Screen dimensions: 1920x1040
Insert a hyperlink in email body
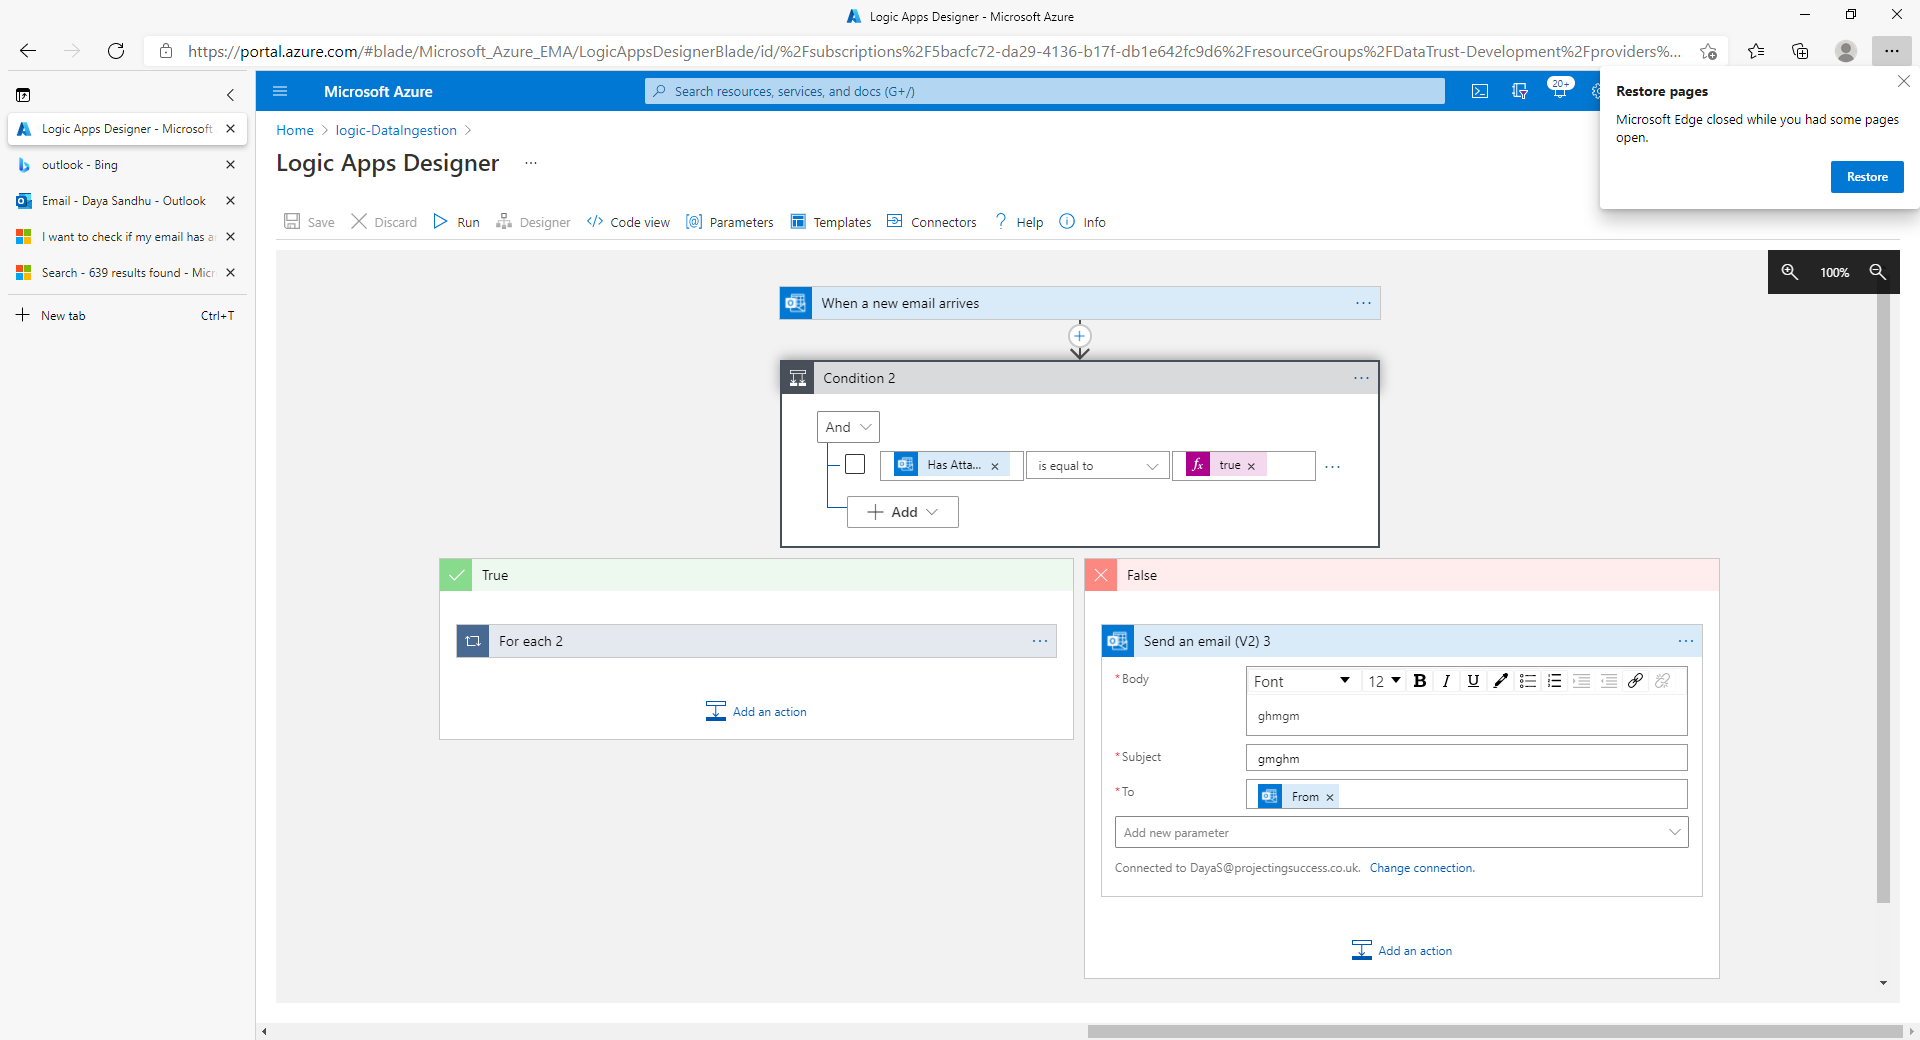coord(1635,681)
